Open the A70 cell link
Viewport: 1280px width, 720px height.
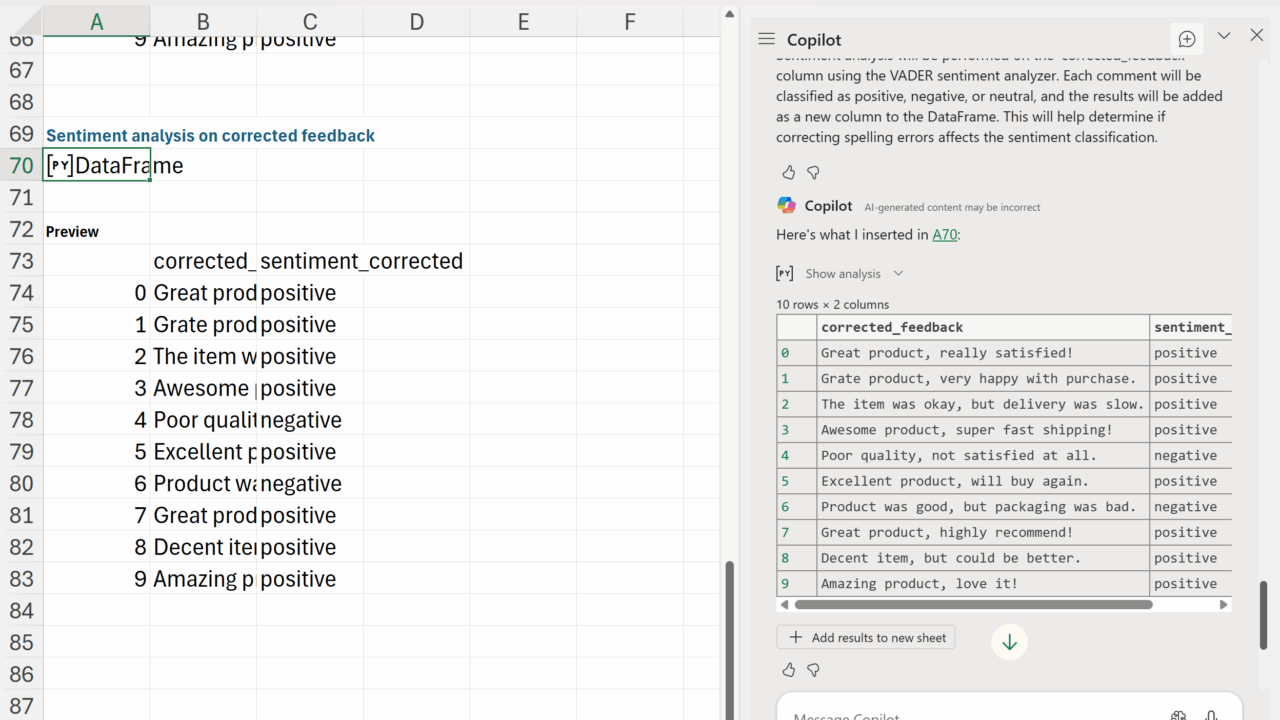point(944,235)
